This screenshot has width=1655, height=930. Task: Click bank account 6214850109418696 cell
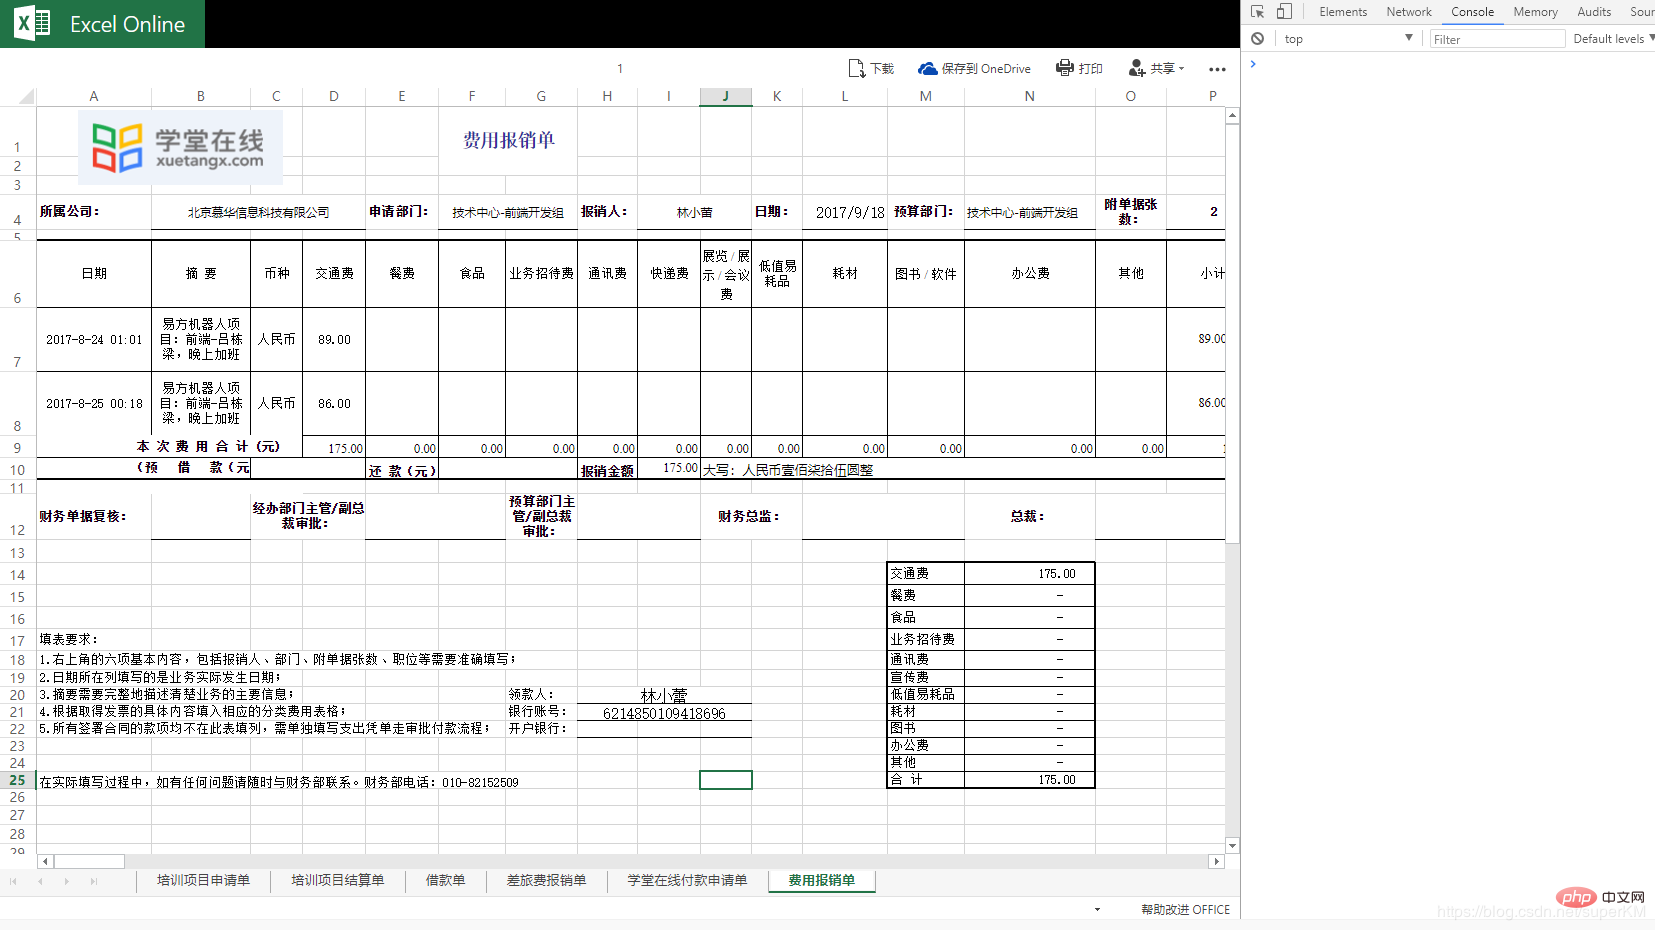click(x=664, y=713)
